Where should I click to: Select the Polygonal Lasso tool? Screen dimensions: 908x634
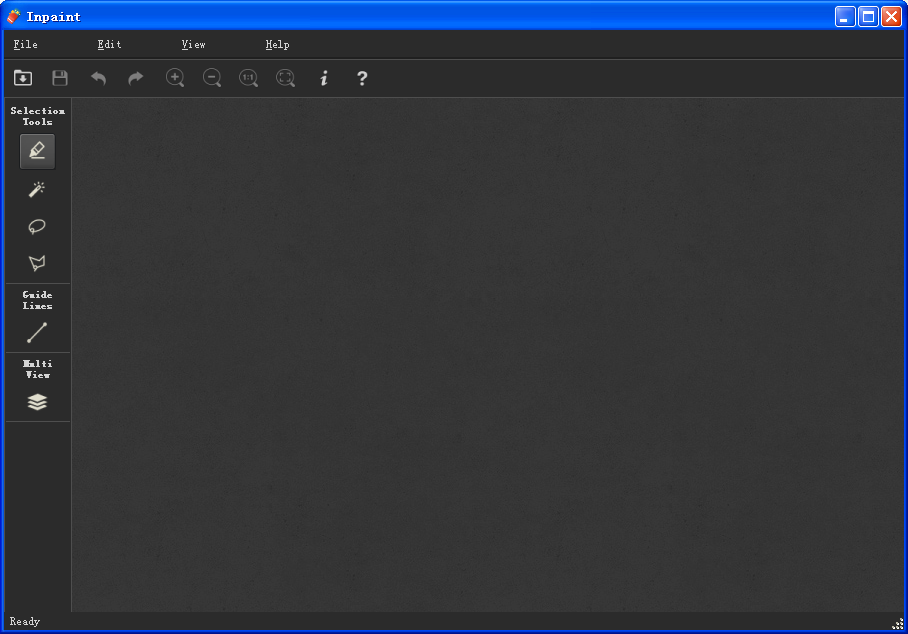pos(37,263)
